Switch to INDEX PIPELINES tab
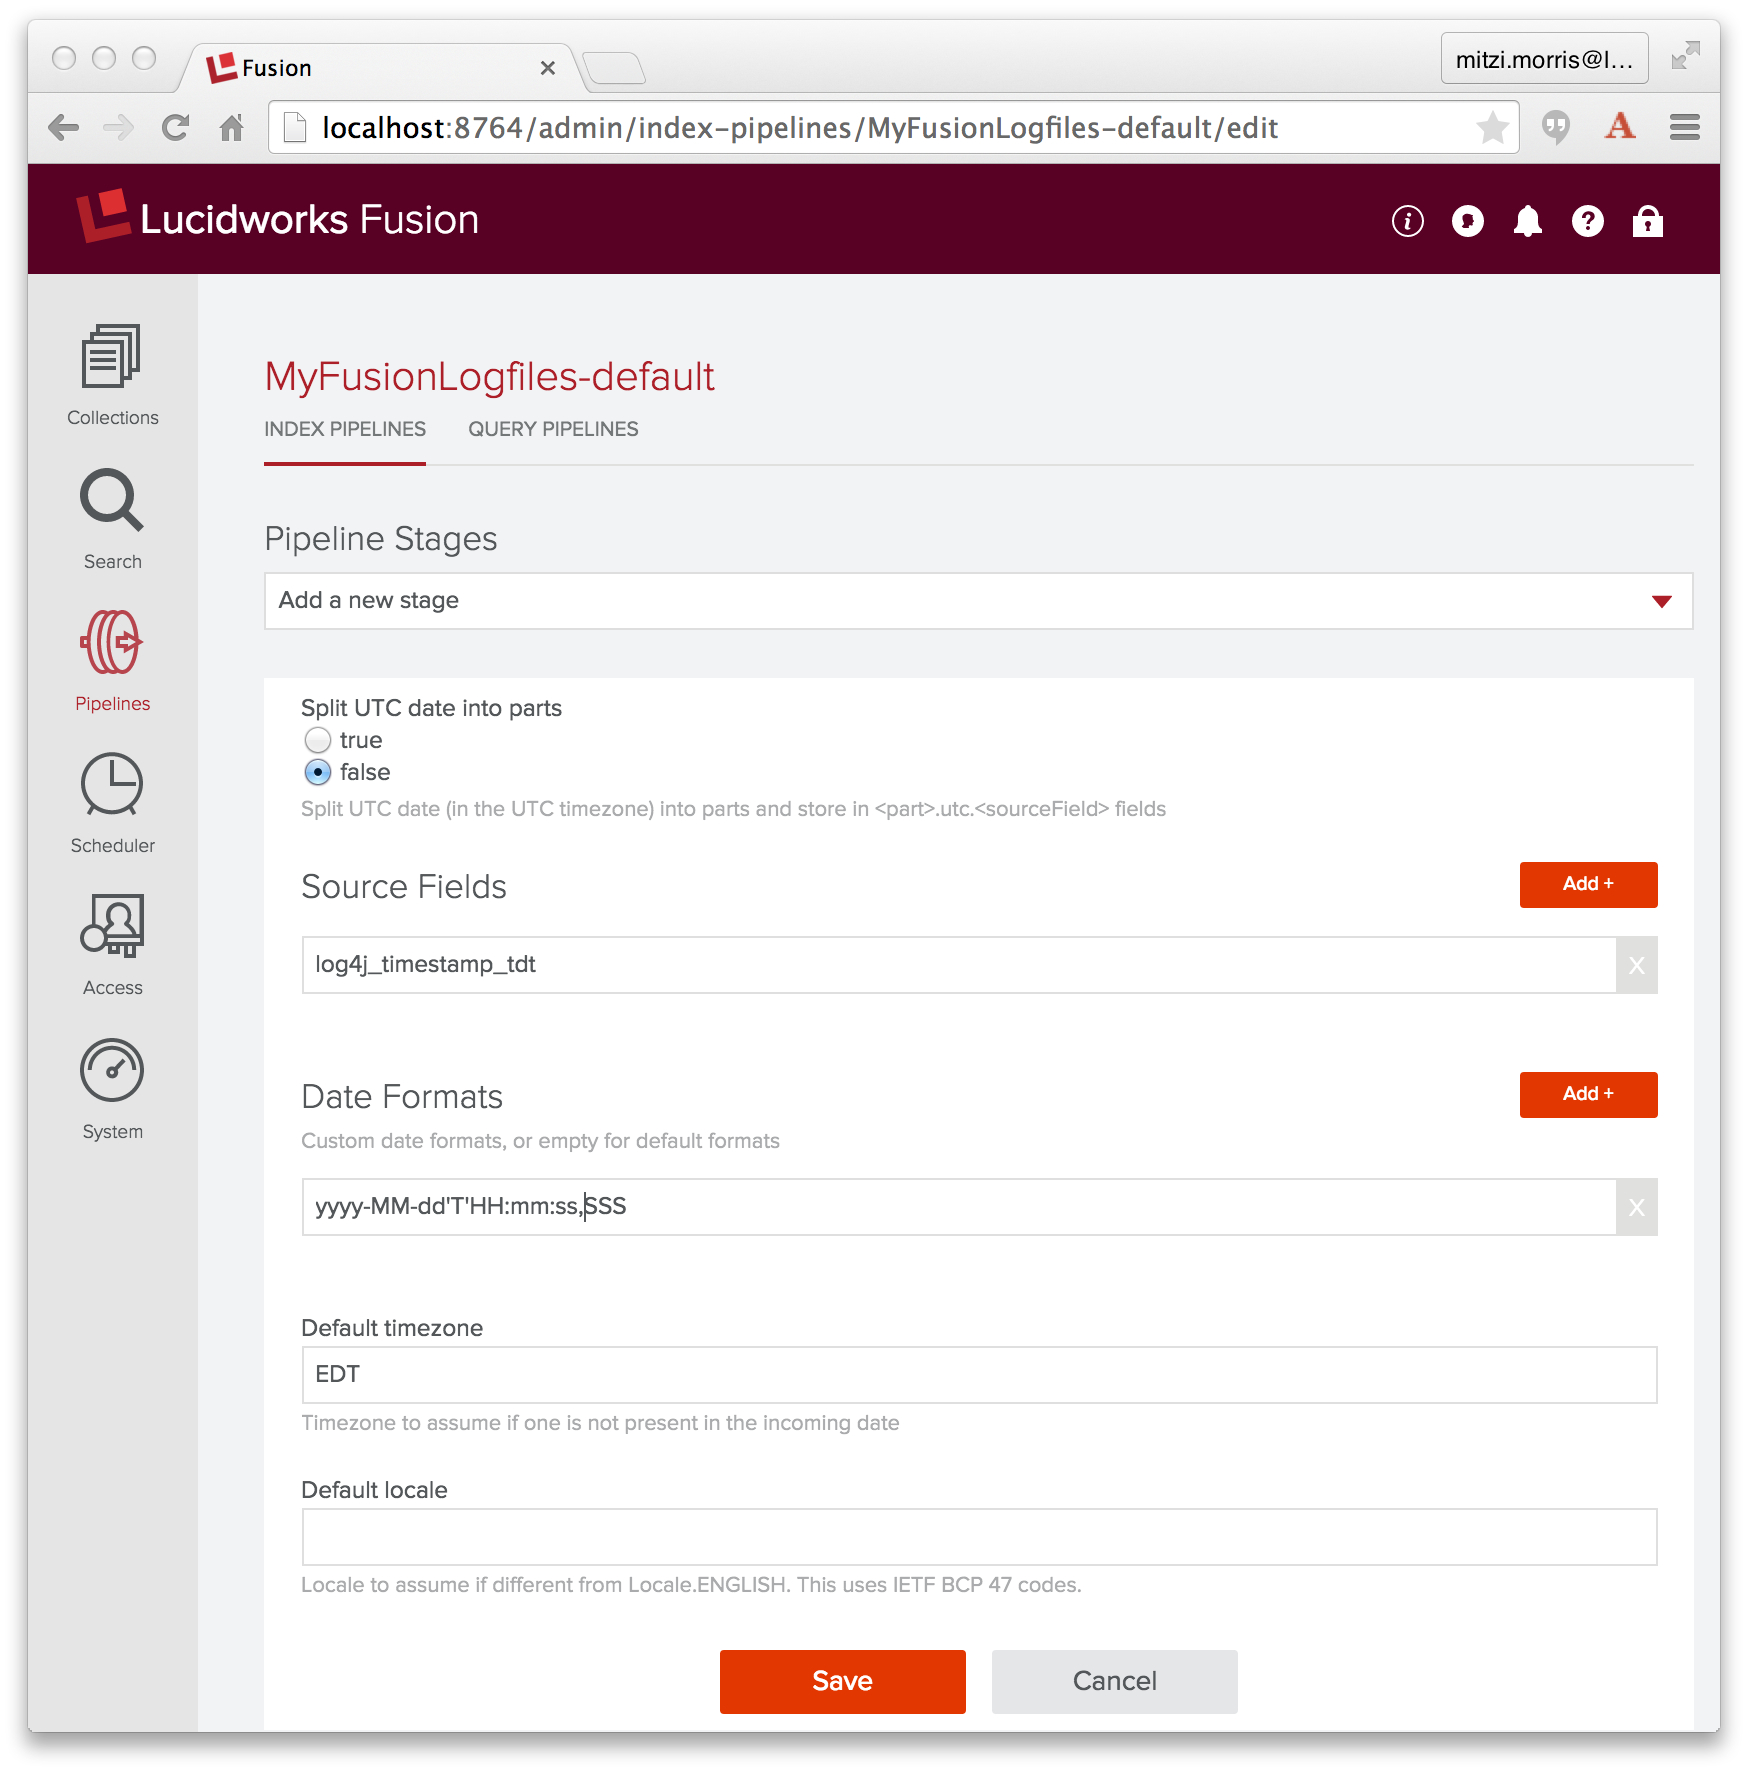 tap(345, 429)
